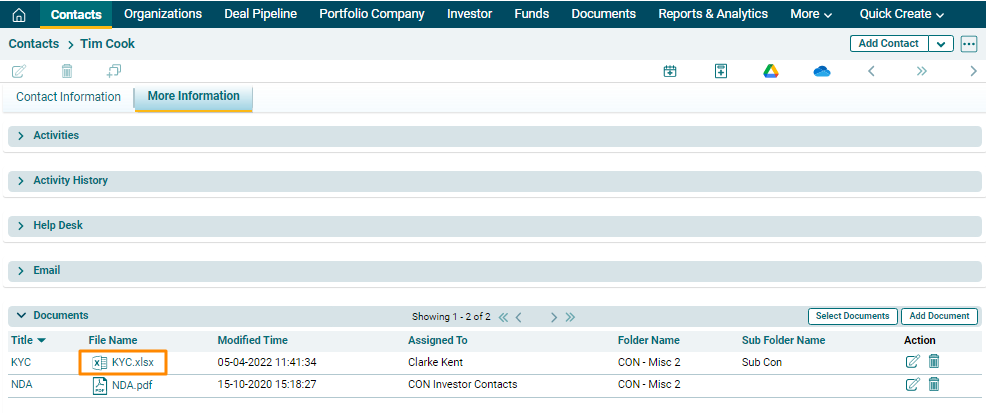
Task: Open the Quick Create dropdown
Action: [901, 14]
